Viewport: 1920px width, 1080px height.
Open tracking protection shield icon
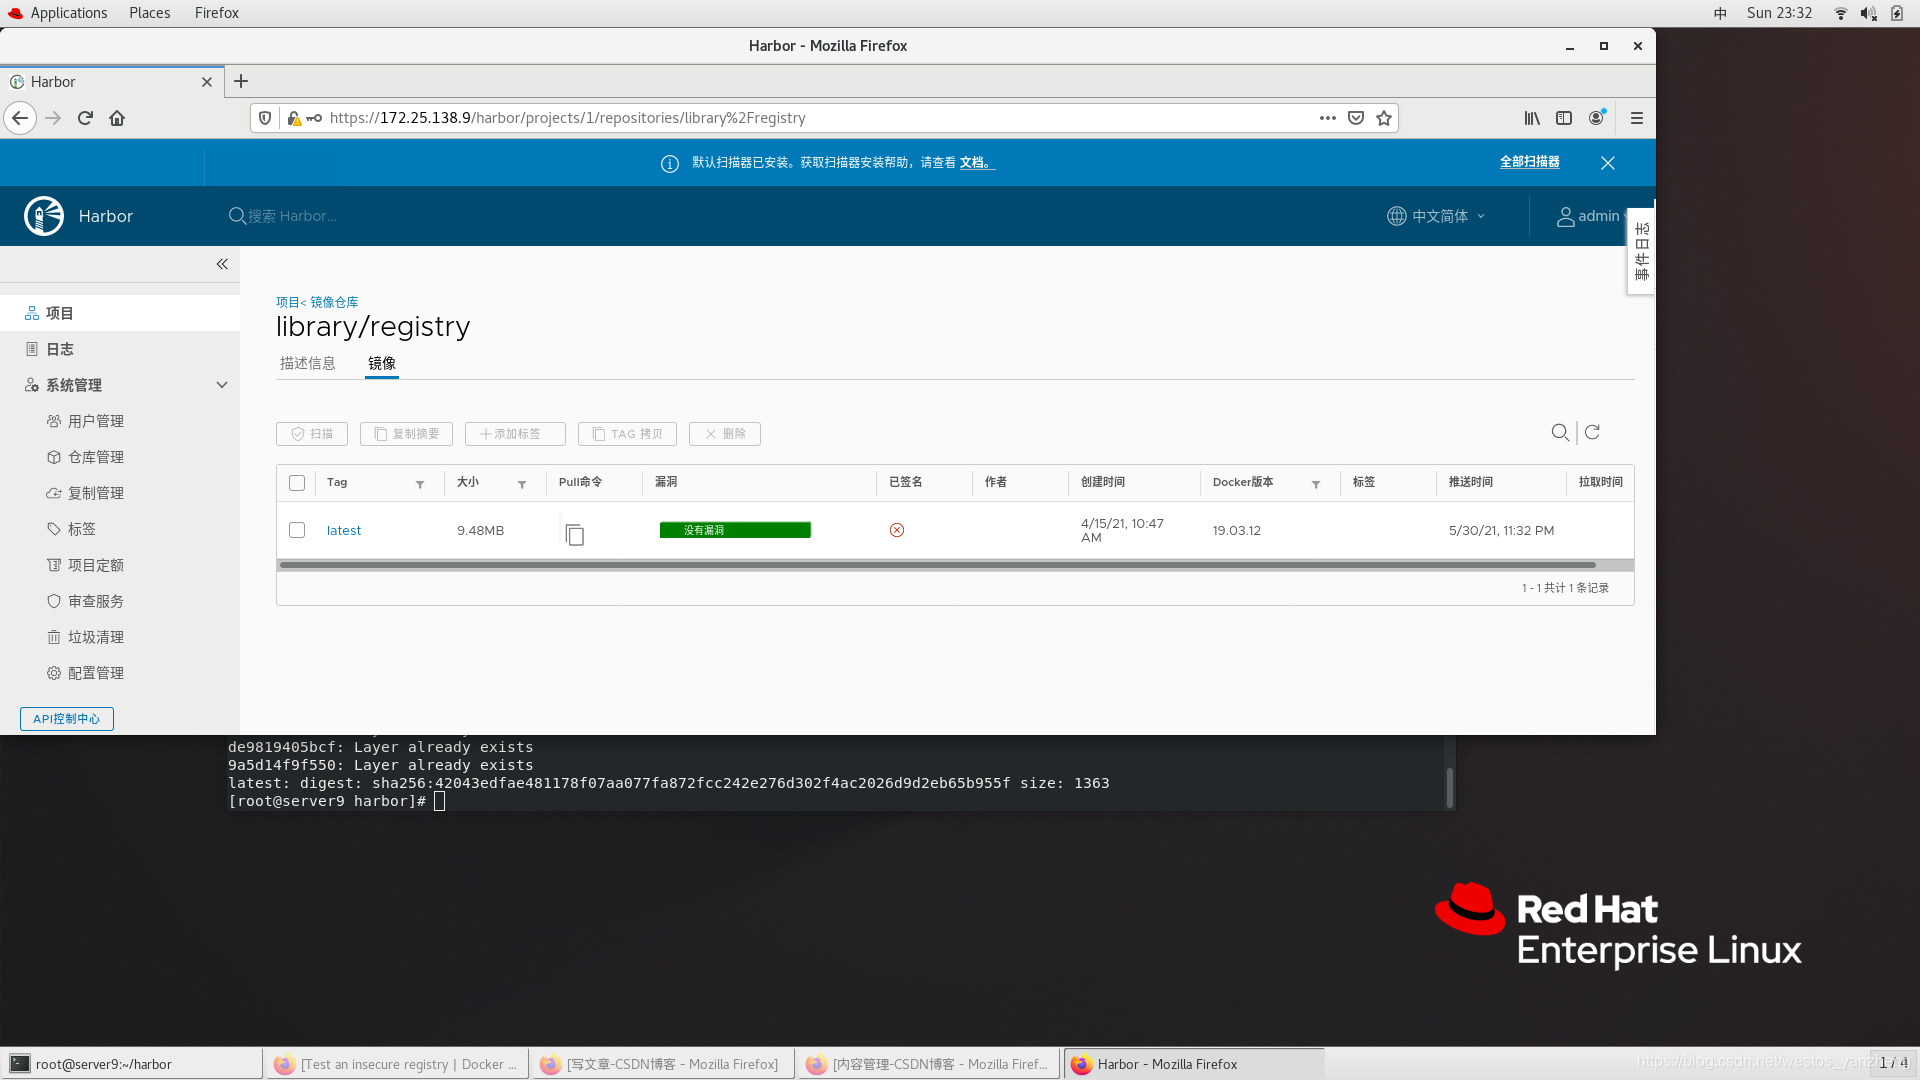pos(265,118)
